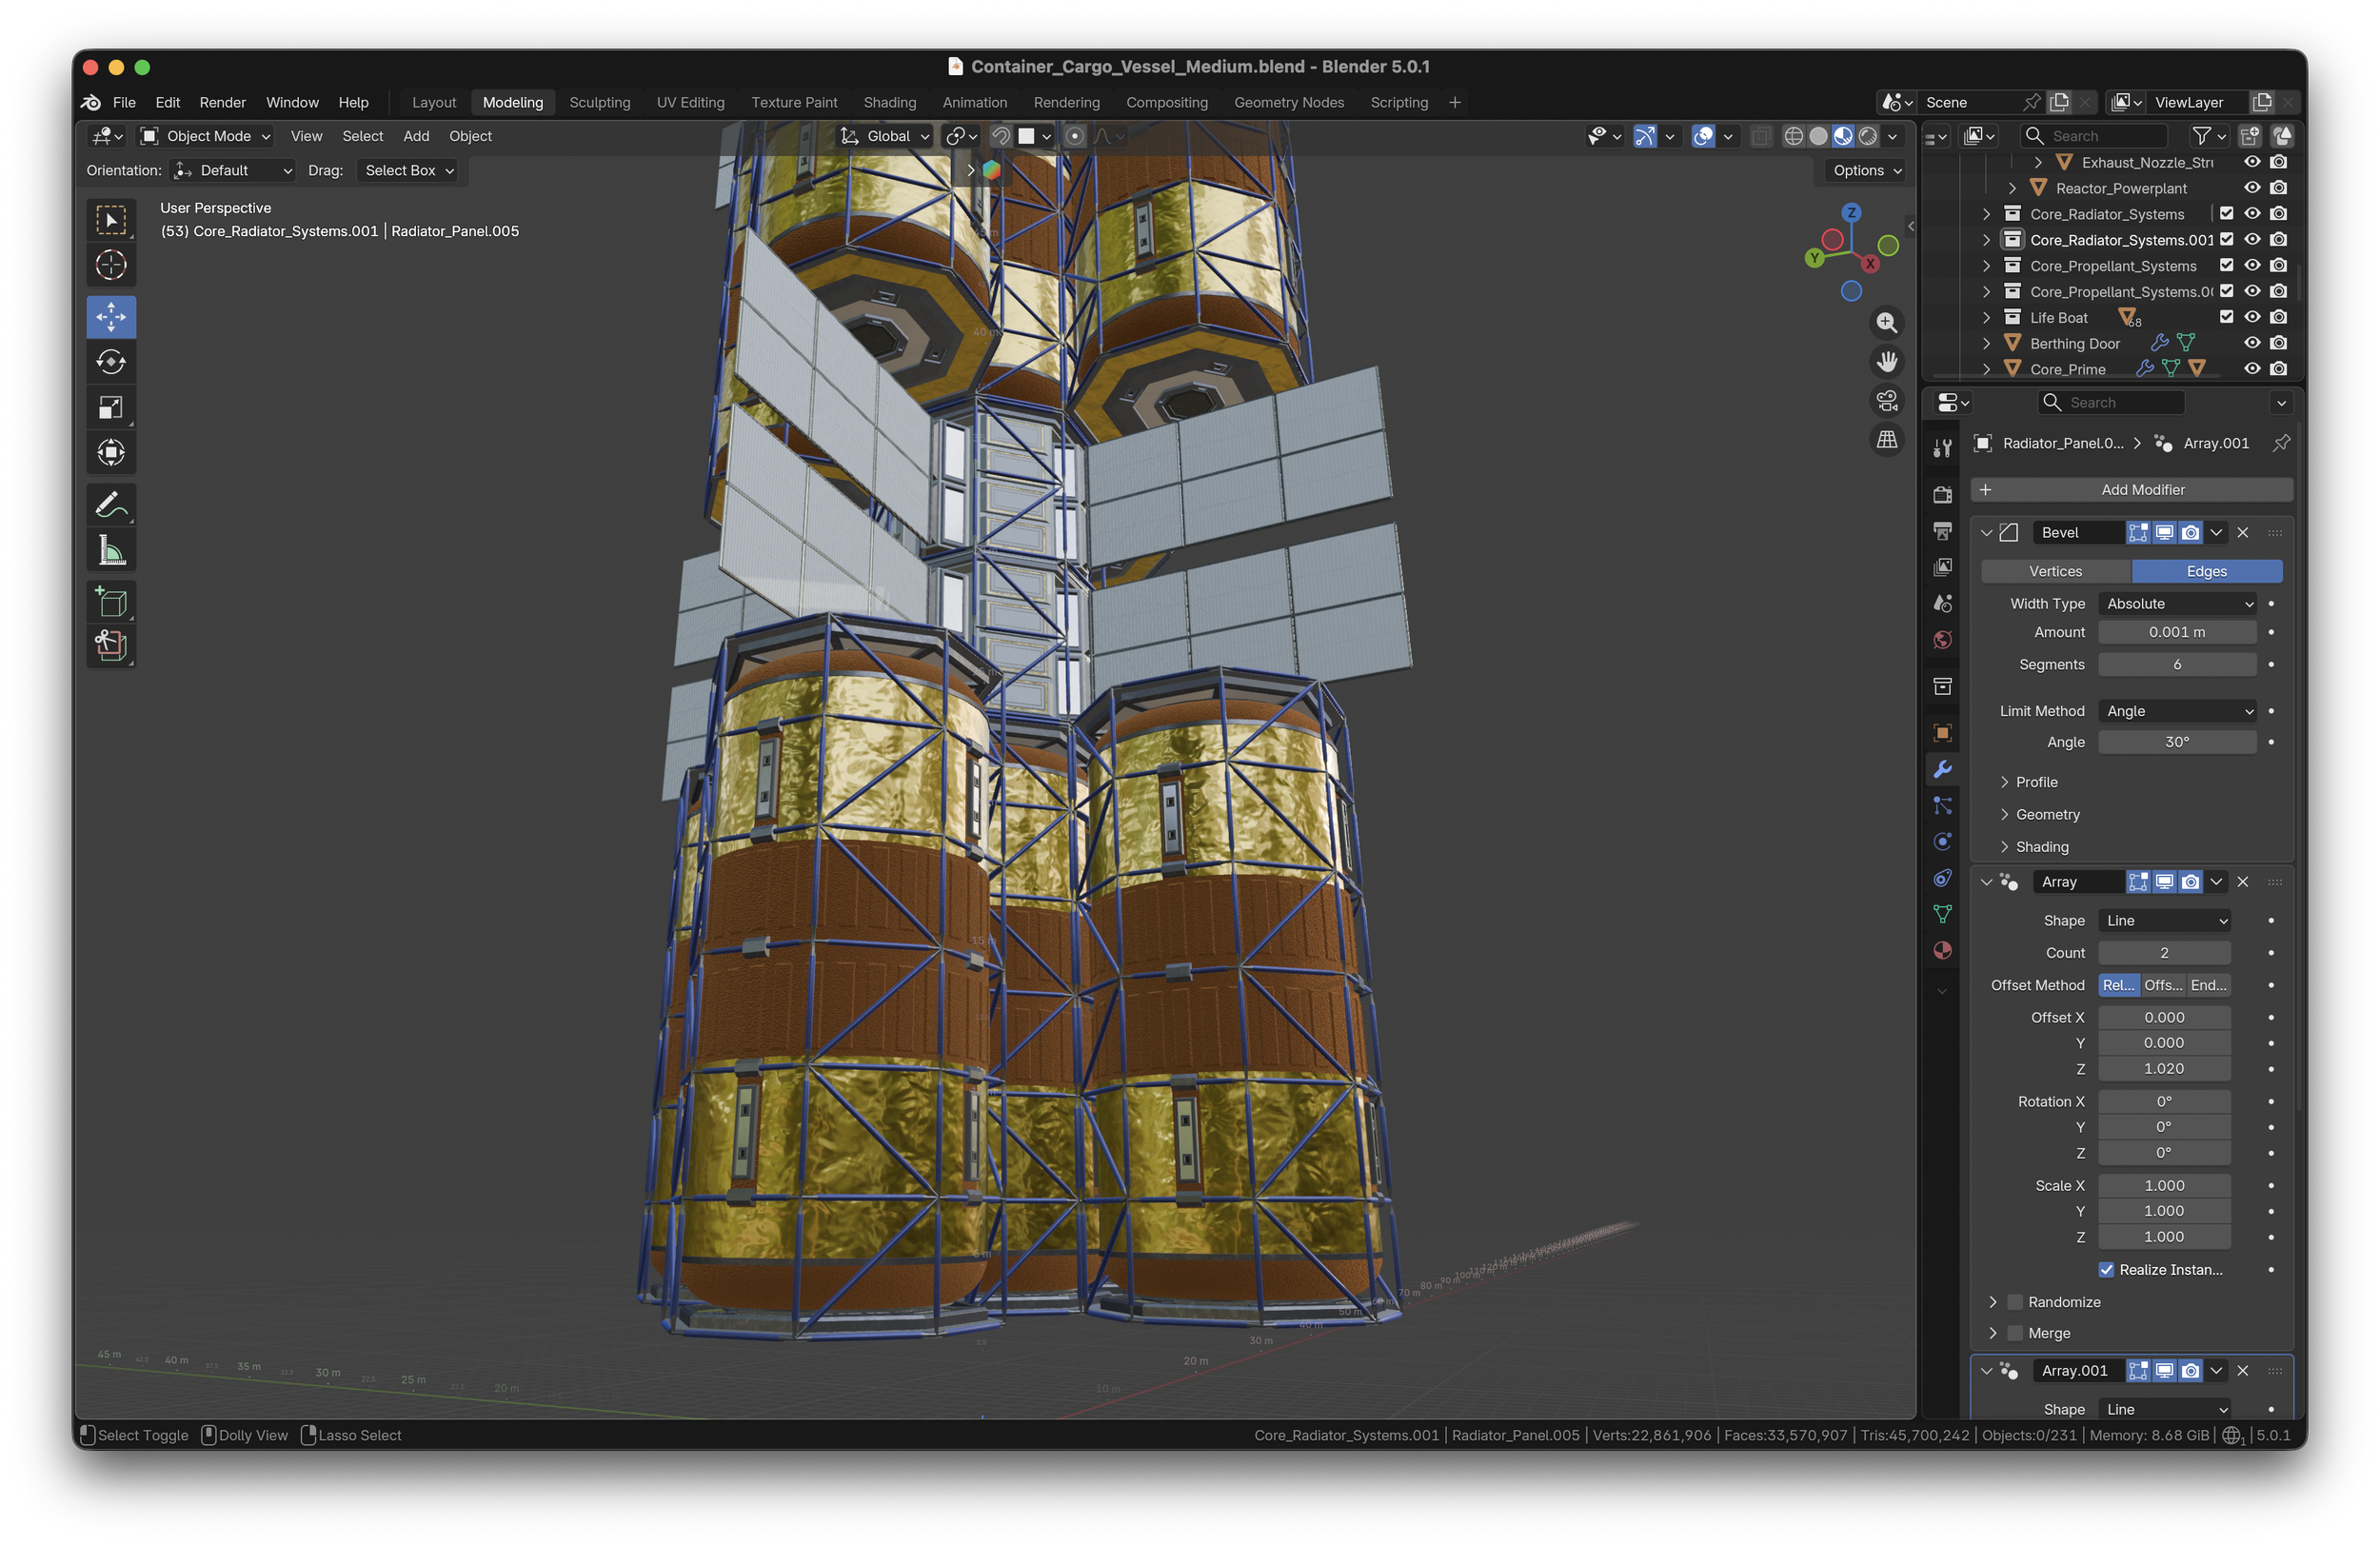Image resolution: width=2380 pixels, height=1546 pixels.
Task: Switch to the UV Editing workspace tab
Action: point(690,102)
